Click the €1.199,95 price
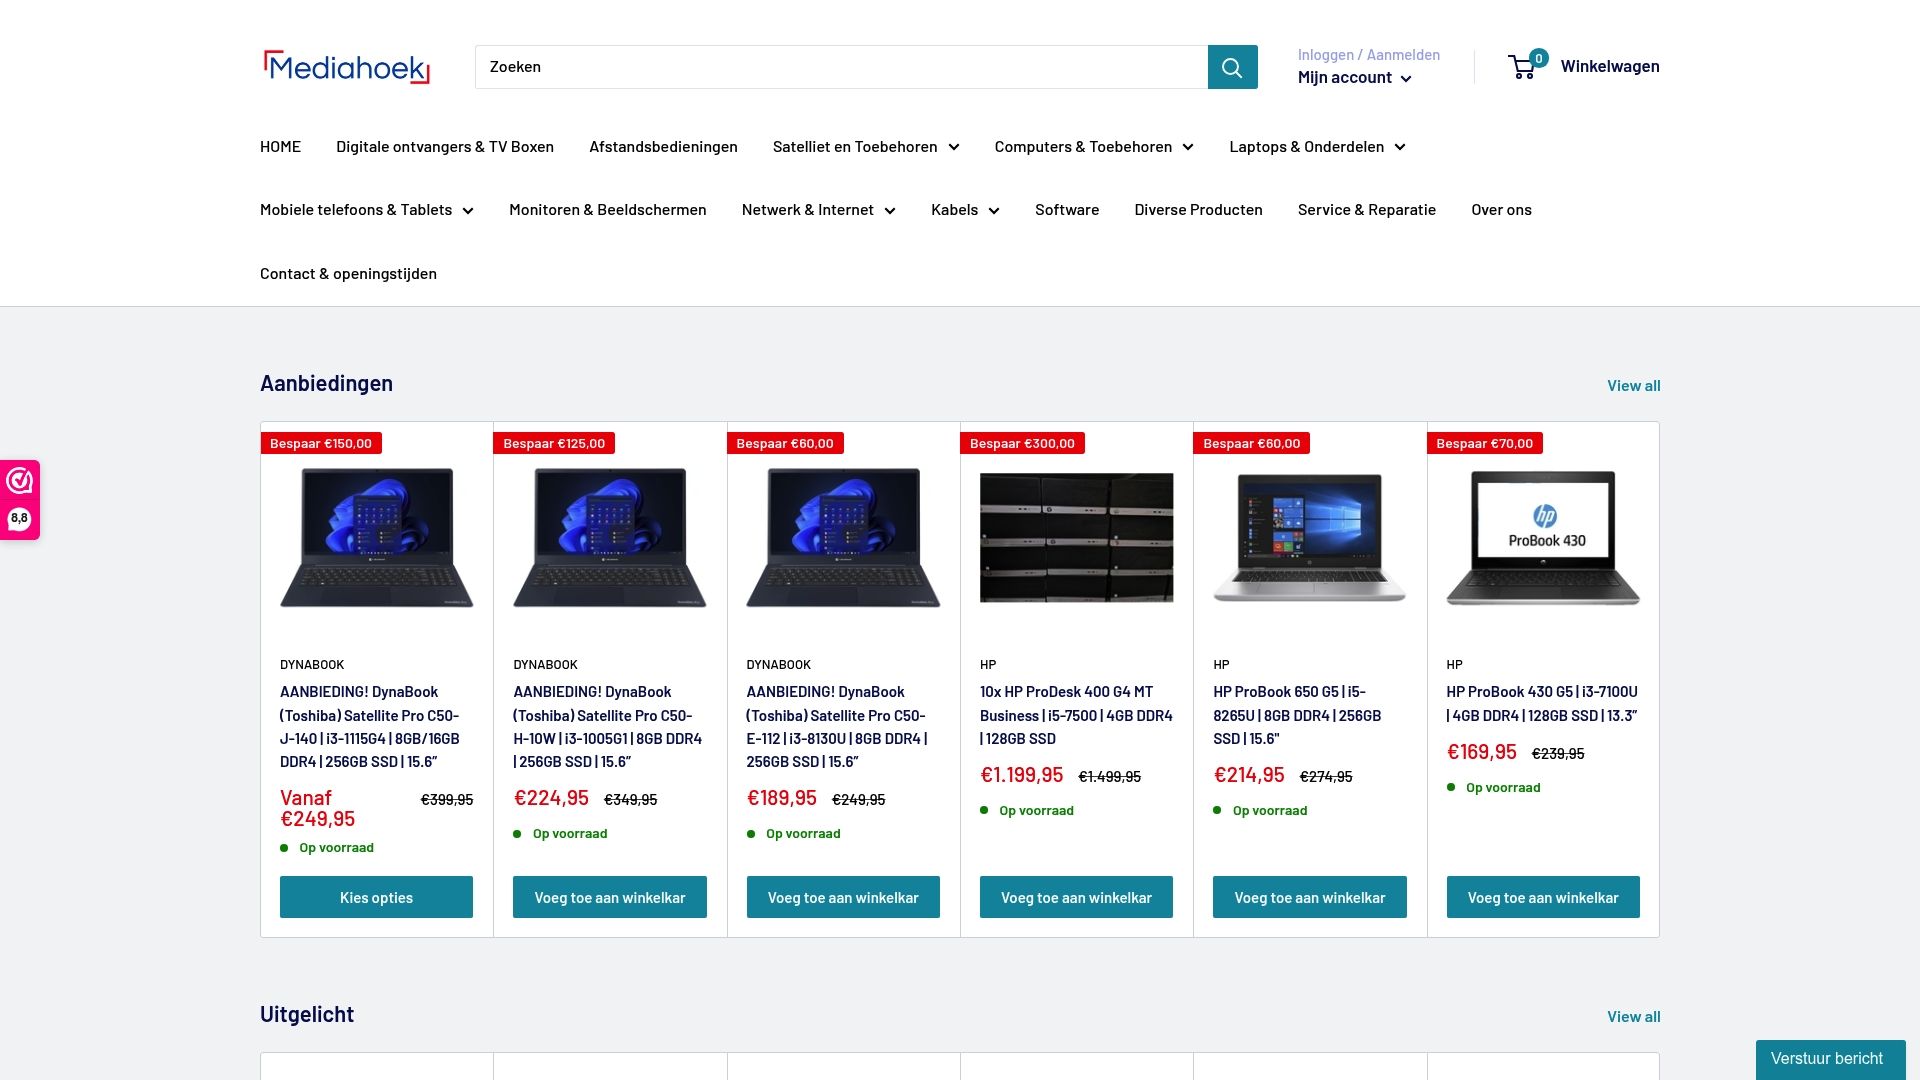The width and height of the screenshot is (1920, 1080). (1021, 775)
